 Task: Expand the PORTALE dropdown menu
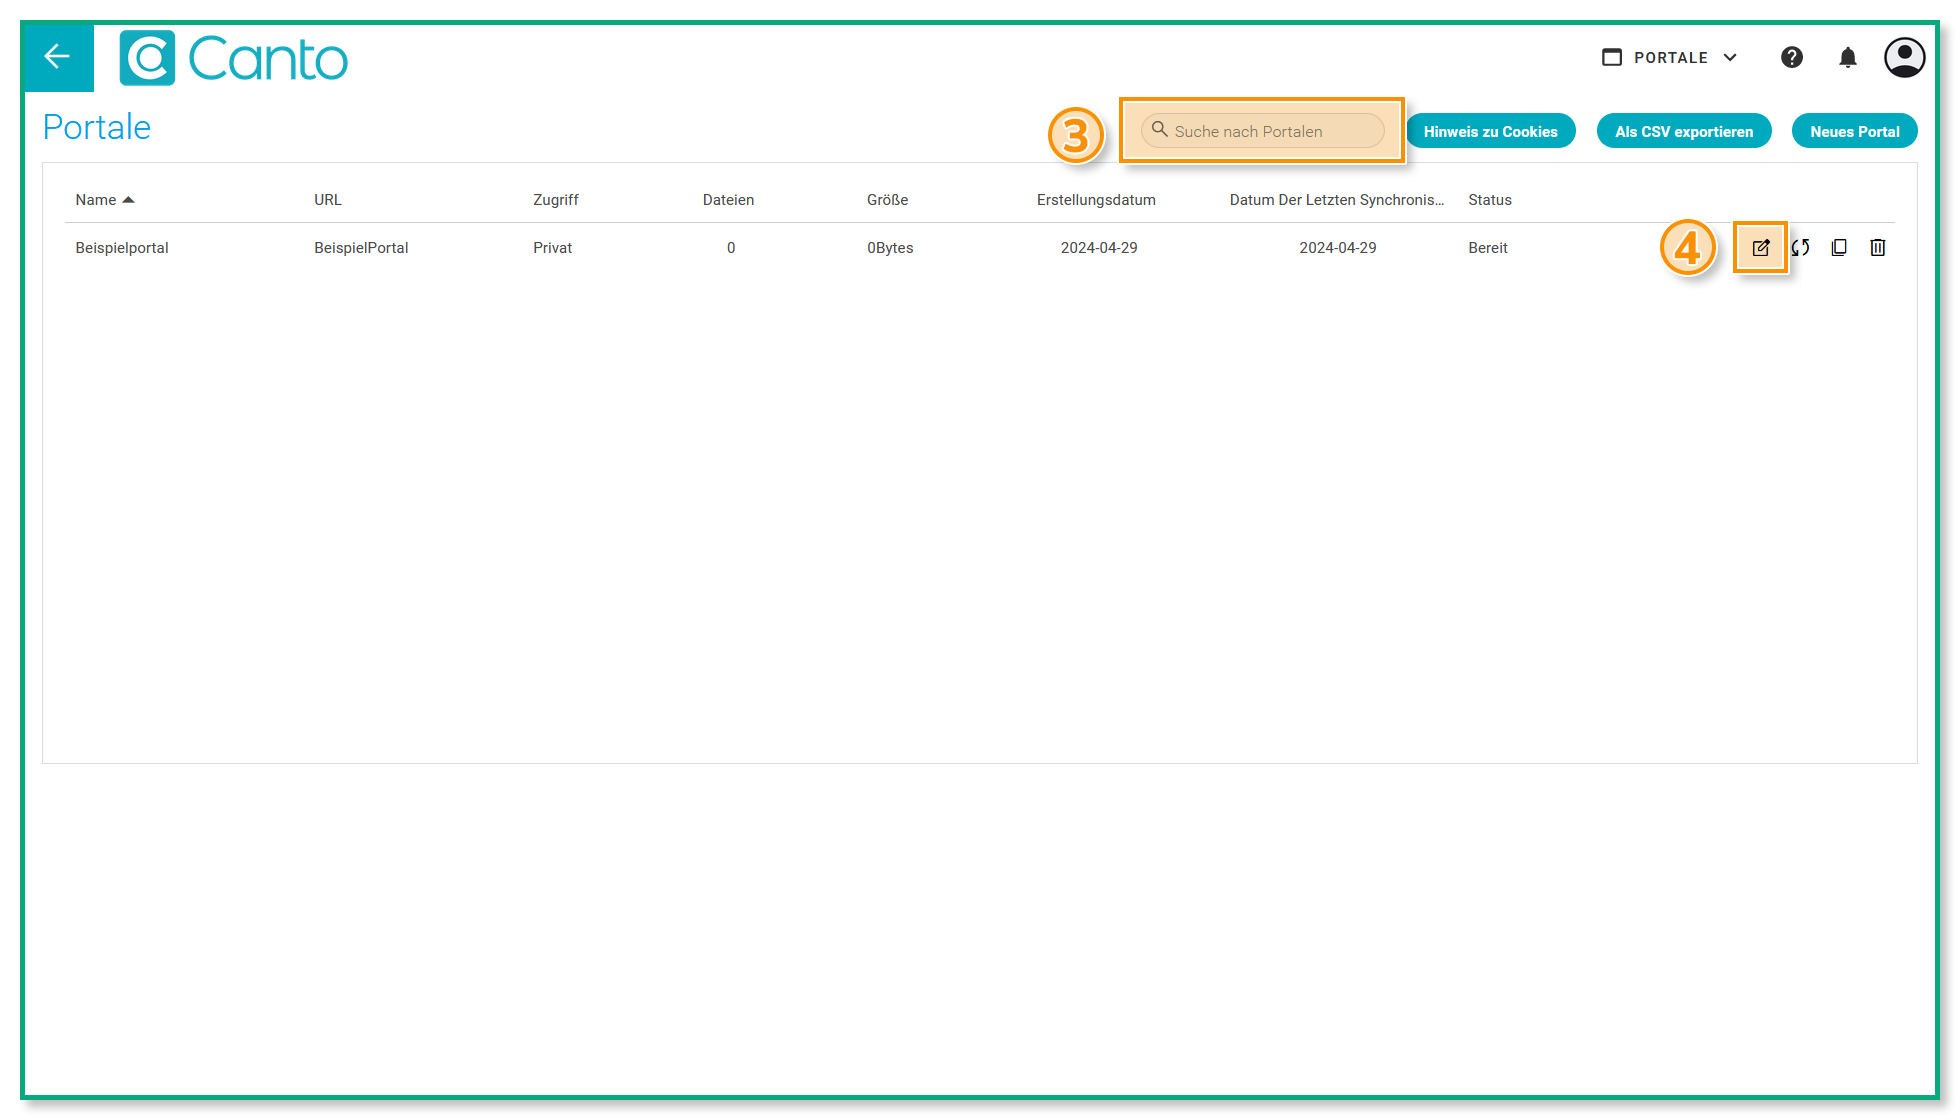1670,58
